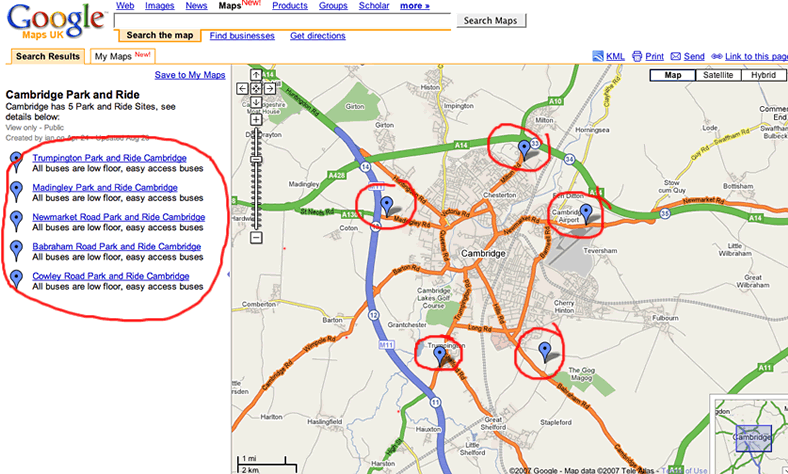Select the Get directions tab

point(318,36)
